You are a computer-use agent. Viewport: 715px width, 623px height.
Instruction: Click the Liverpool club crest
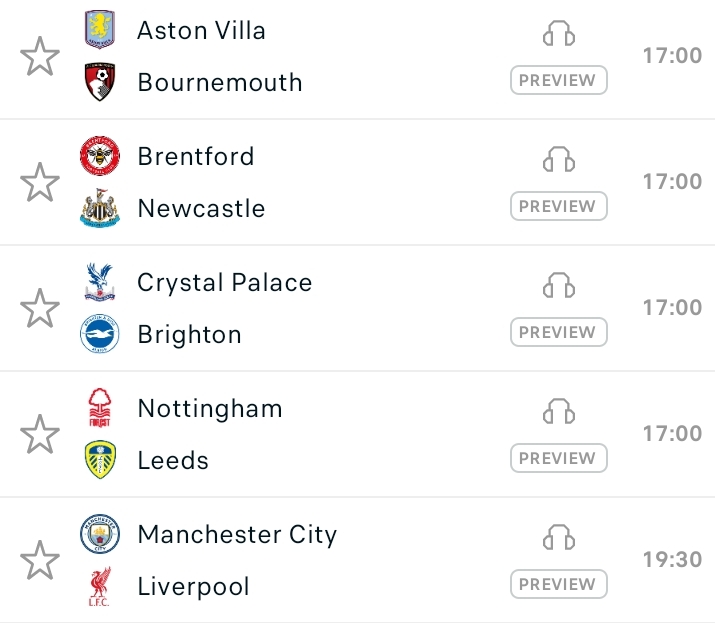point(100,587)
